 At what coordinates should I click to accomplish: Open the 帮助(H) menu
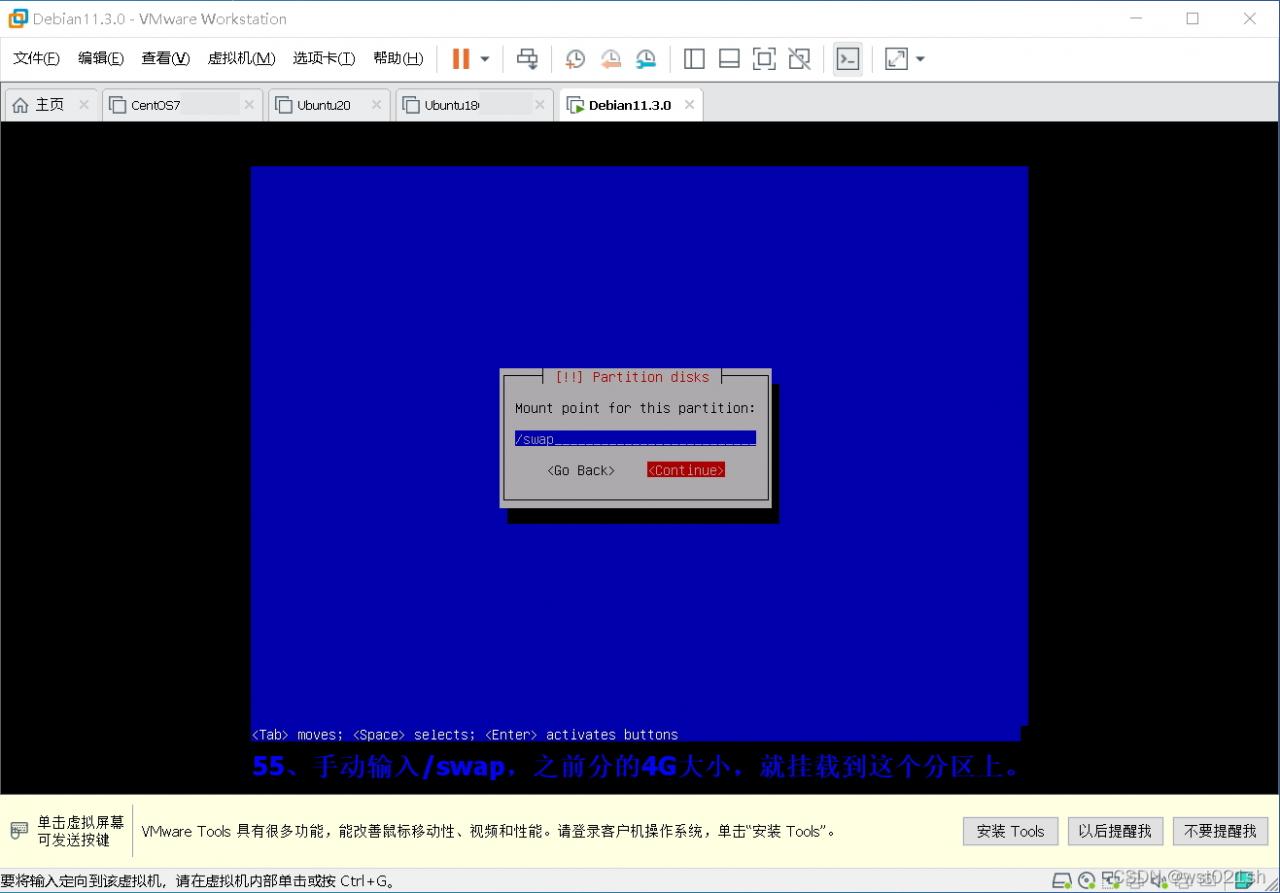coord(398,58)
